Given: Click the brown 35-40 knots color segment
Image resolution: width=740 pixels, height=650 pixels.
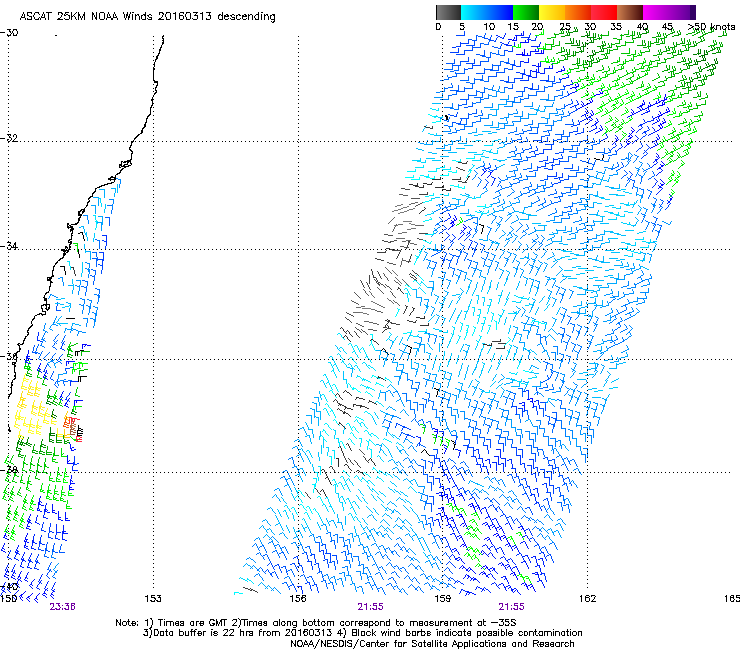Looking at the screenshot, I should [x=630, y=12].
